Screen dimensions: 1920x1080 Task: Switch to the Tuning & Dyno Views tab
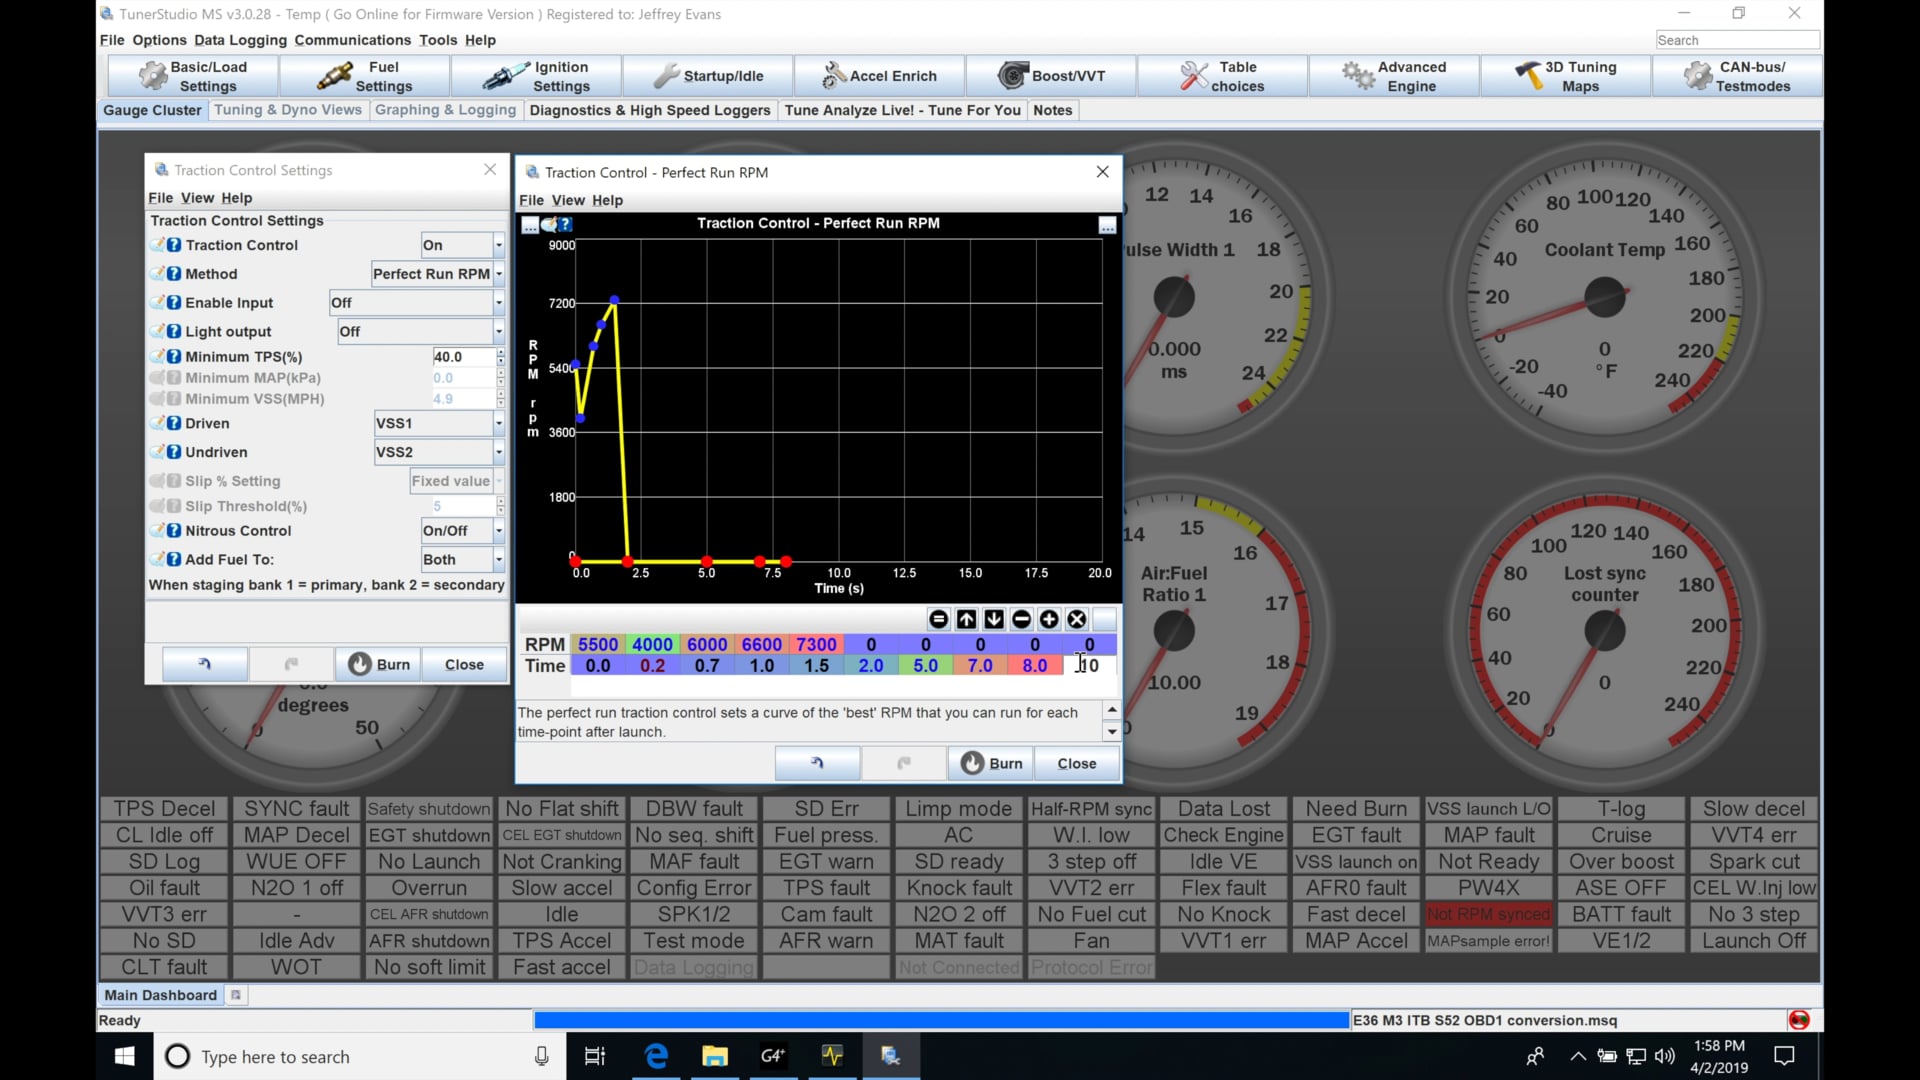[x=288, y=110]
